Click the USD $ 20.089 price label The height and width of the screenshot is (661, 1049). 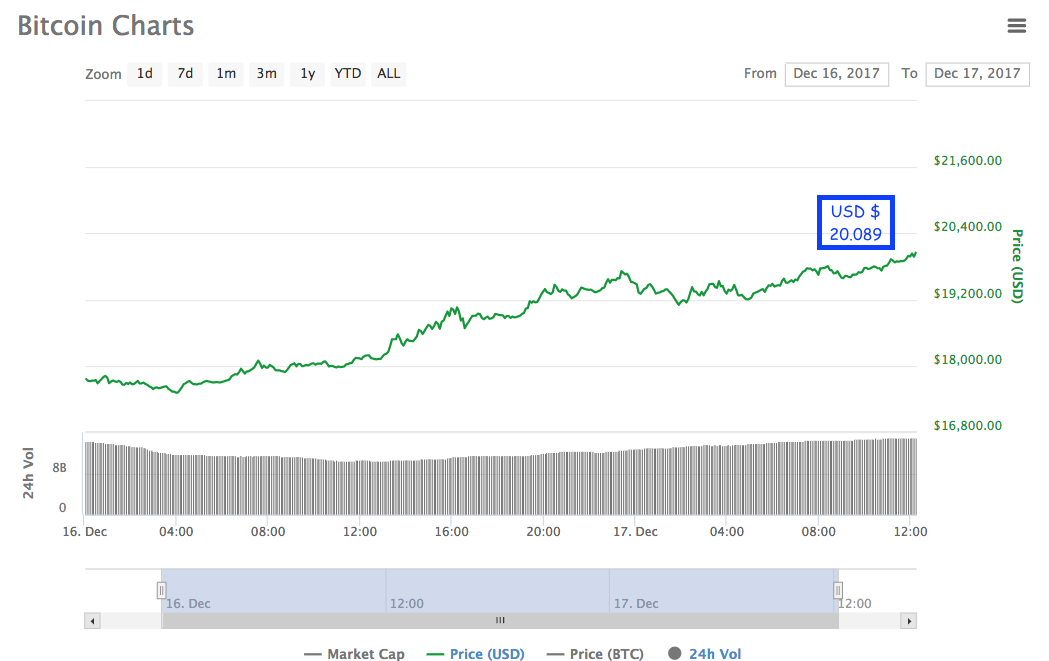(856, 223)
